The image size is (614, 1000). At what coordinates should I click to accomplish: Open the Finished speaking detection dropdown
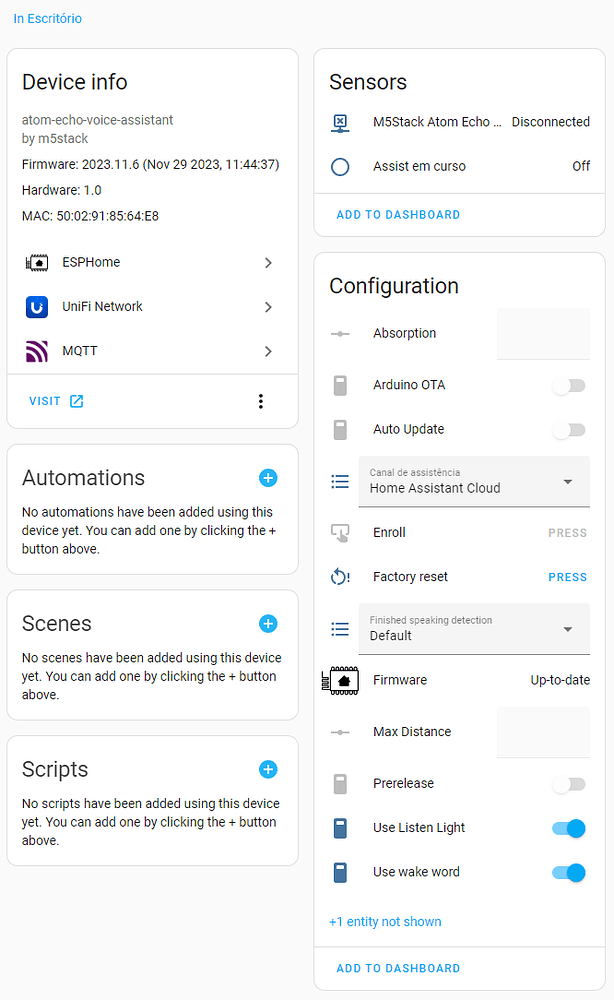pos(474,629)
